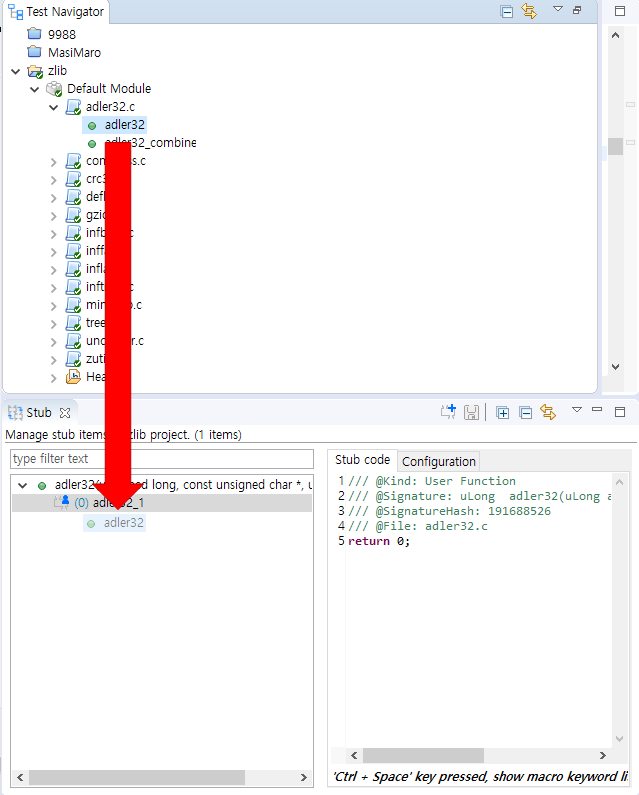639x795 pixels.
Task: Collapse the adler32 stub signature node
Action: pos(22,486)
